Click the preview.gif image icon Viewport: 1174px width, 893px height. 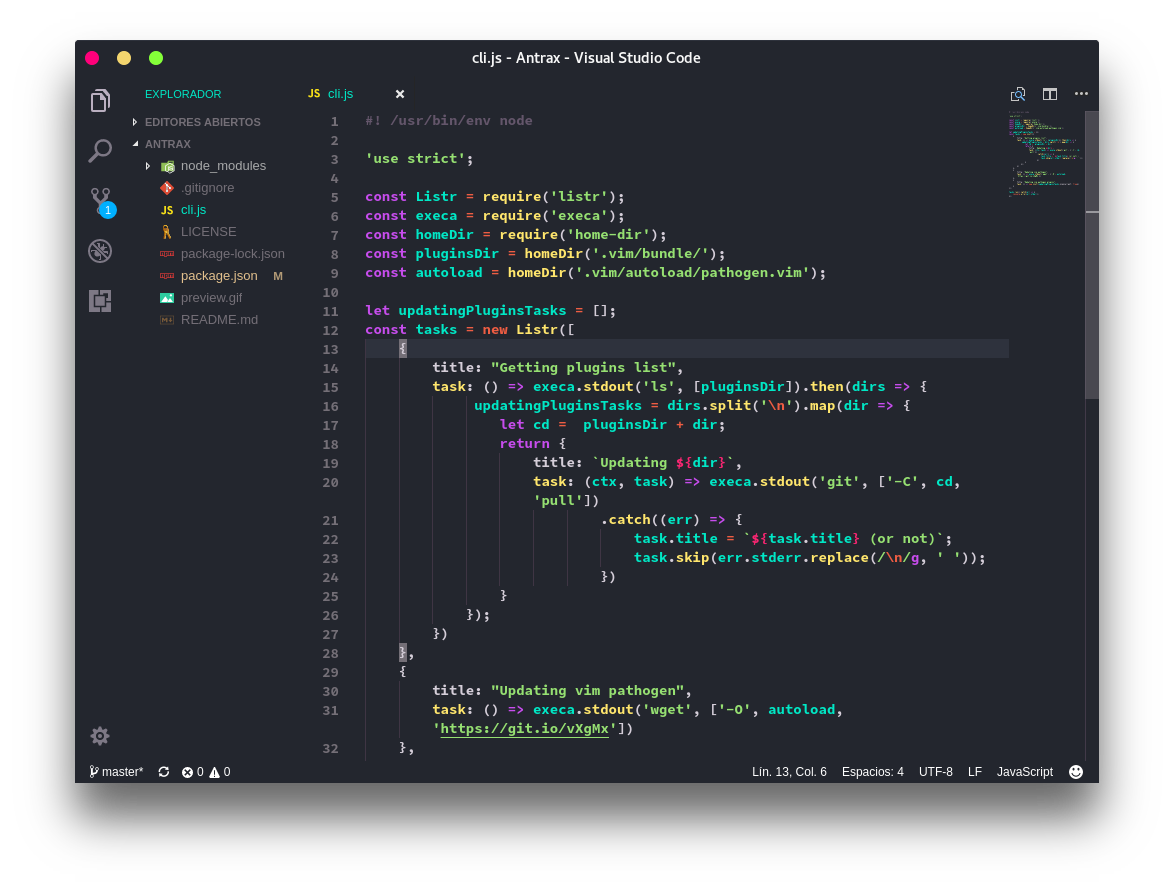(167, 298)
